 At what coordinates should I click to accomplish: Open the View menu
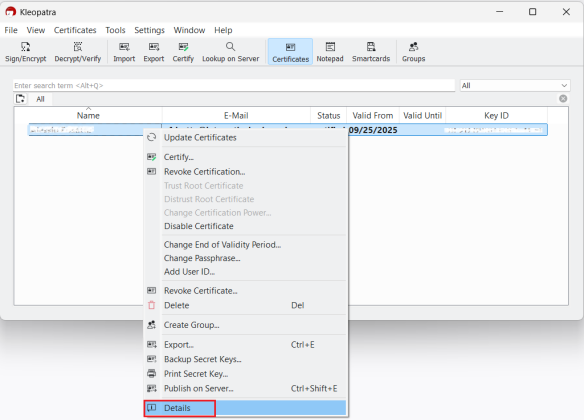point(36,30)
